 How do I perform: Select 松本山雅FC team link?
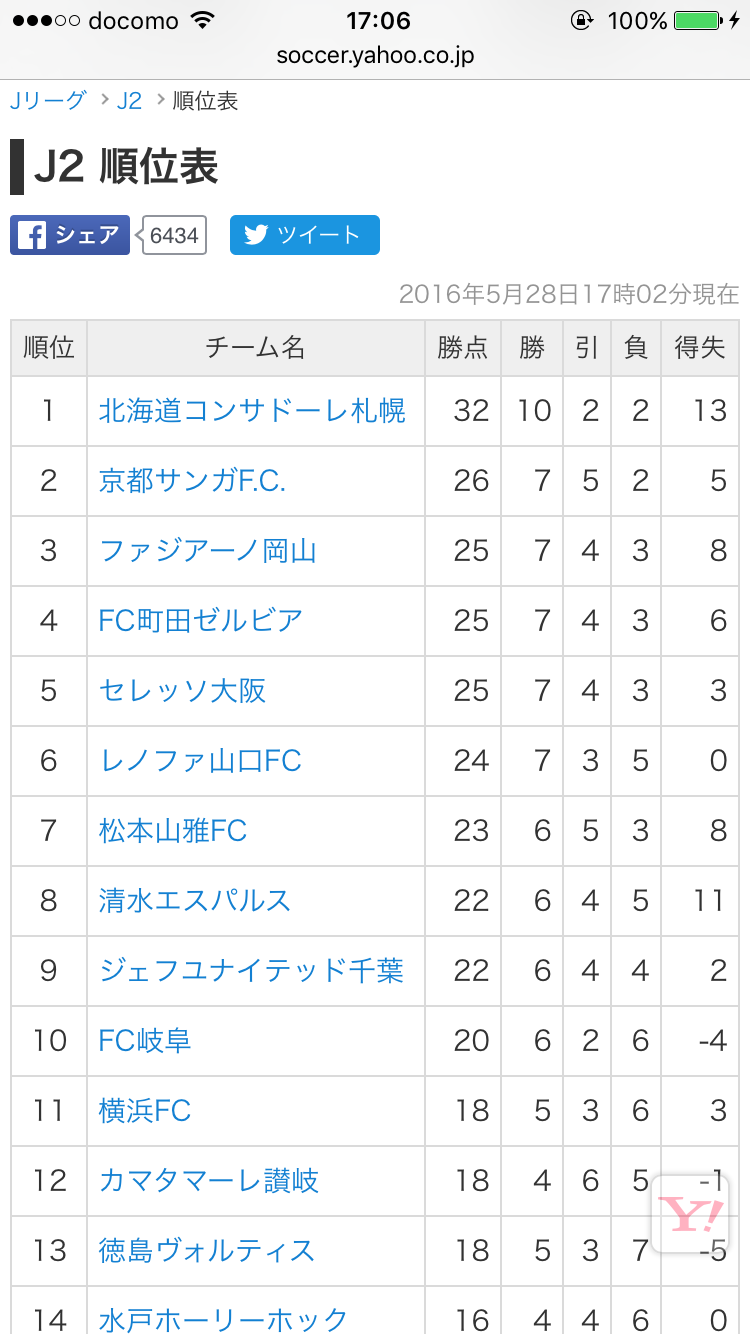[172, 831]
